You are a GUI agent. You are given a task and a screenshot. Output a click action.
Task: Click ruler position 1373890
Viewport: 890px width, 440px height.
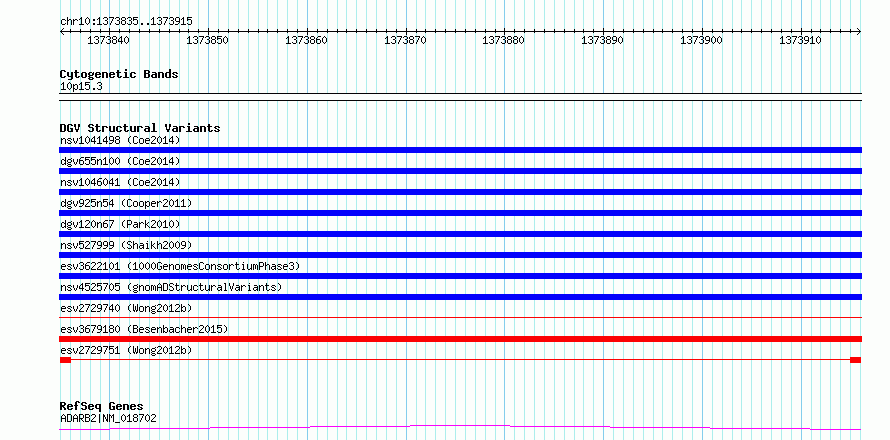(x=602, y=40)
